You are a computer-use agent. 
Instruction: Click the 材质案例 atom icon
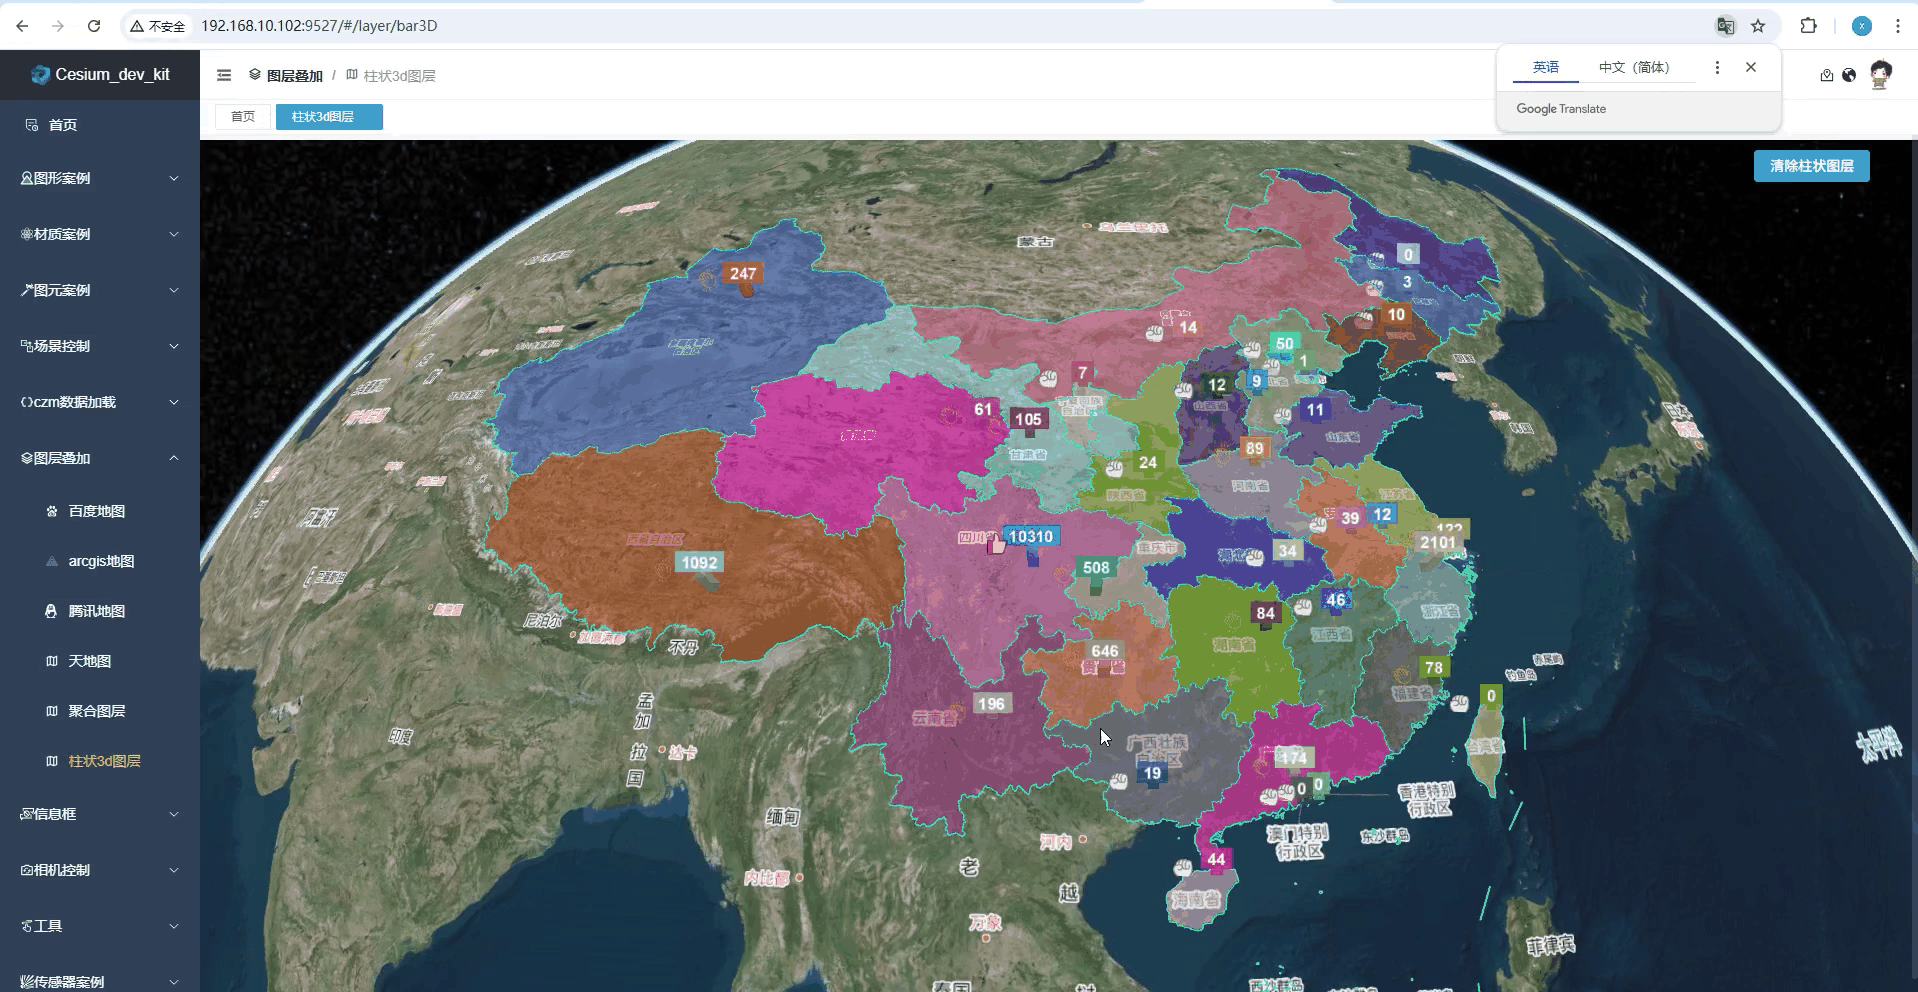coord(27,234)
